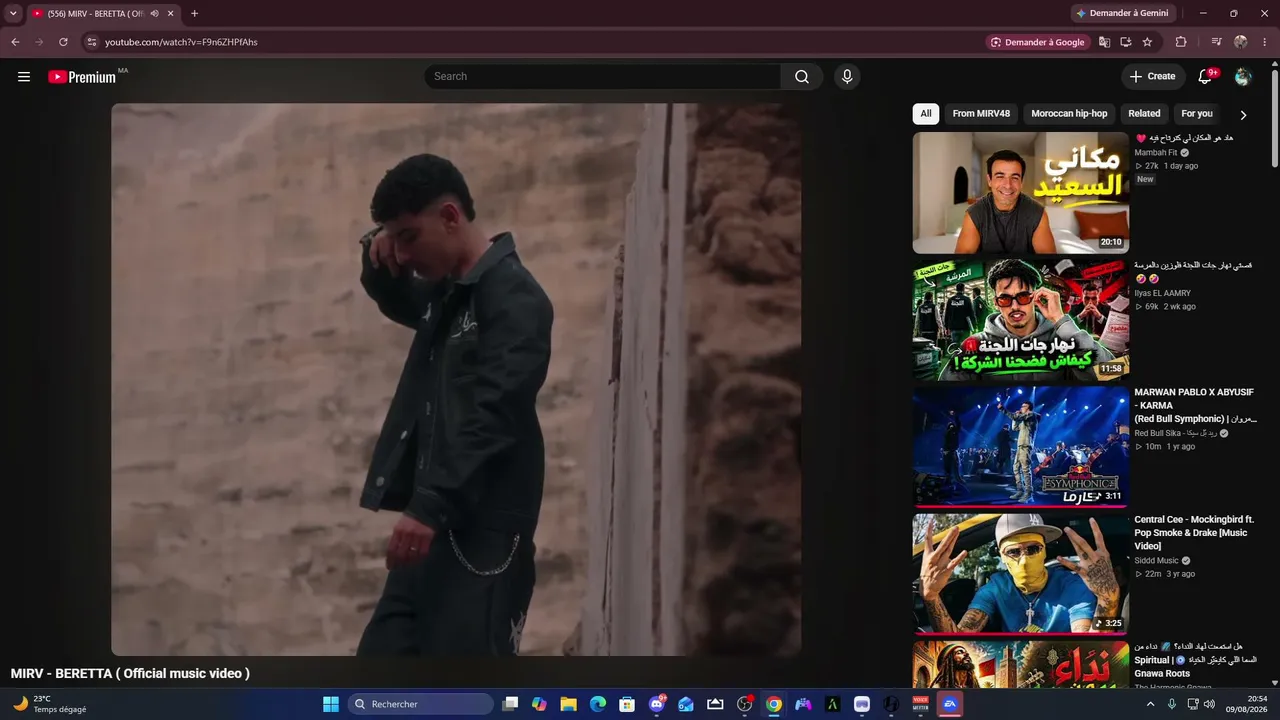The image size is (1280, 720).
Task: Open the Chrome three-dot menu
Action: click(x=1264, y=42)
